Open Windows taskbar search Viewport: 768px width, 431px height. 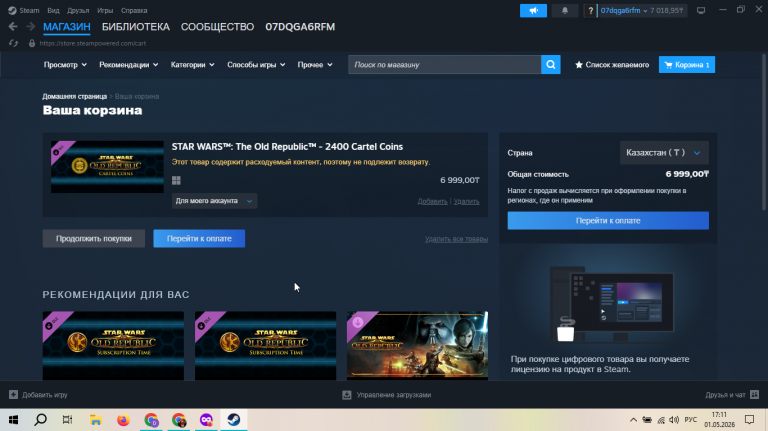point(41,420)
